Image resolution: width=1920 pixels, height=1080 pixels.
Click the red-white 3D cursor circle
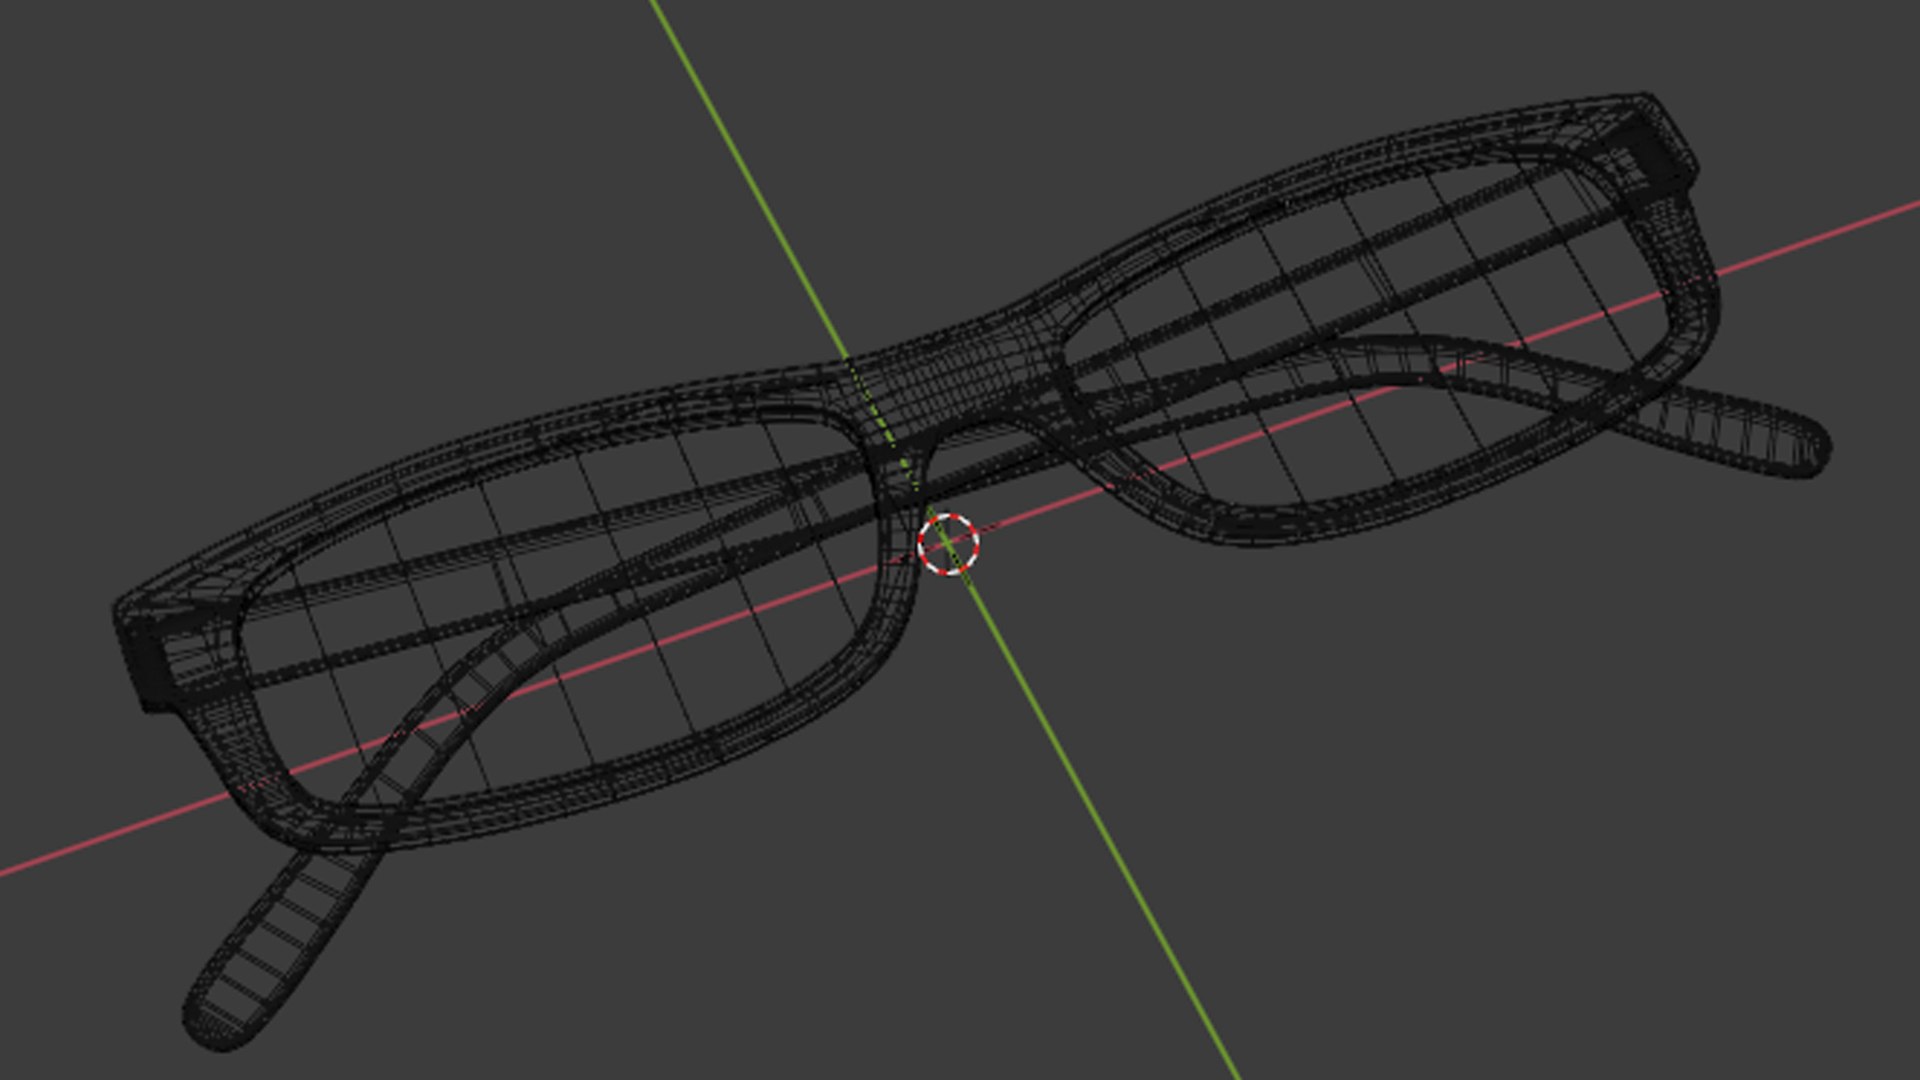click(x=947, y=545)
